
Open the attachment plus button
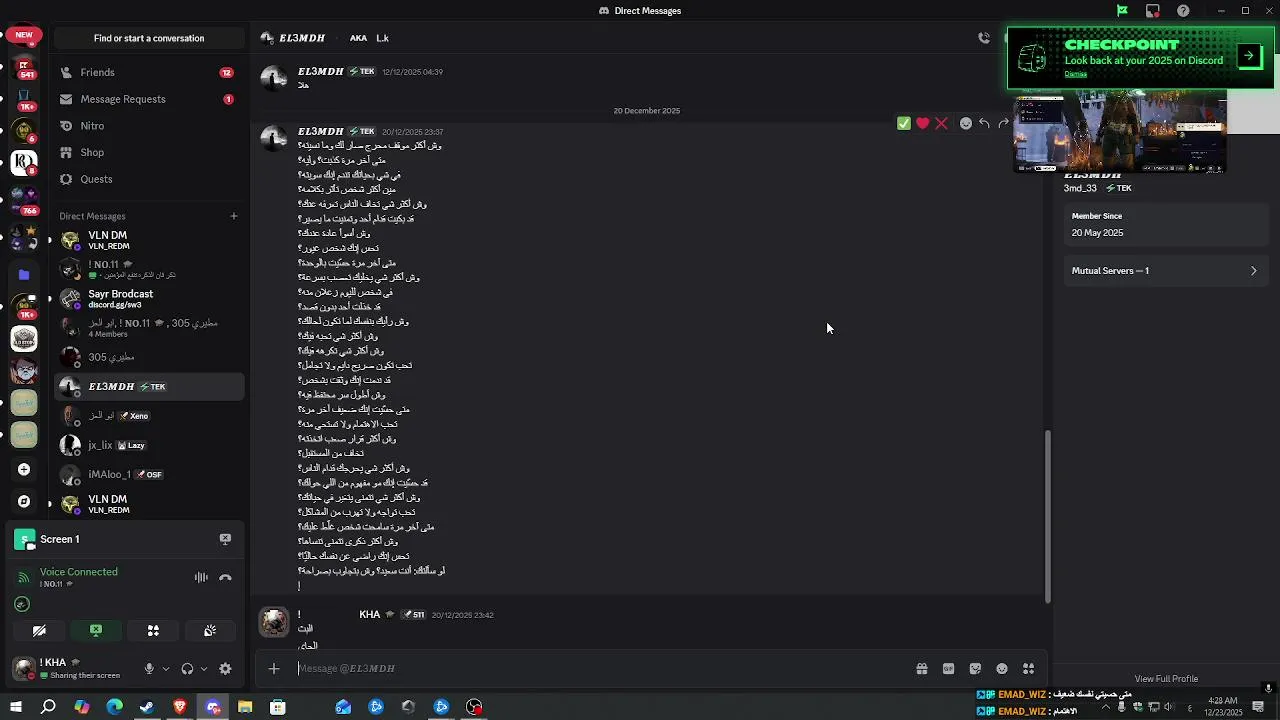274,669
